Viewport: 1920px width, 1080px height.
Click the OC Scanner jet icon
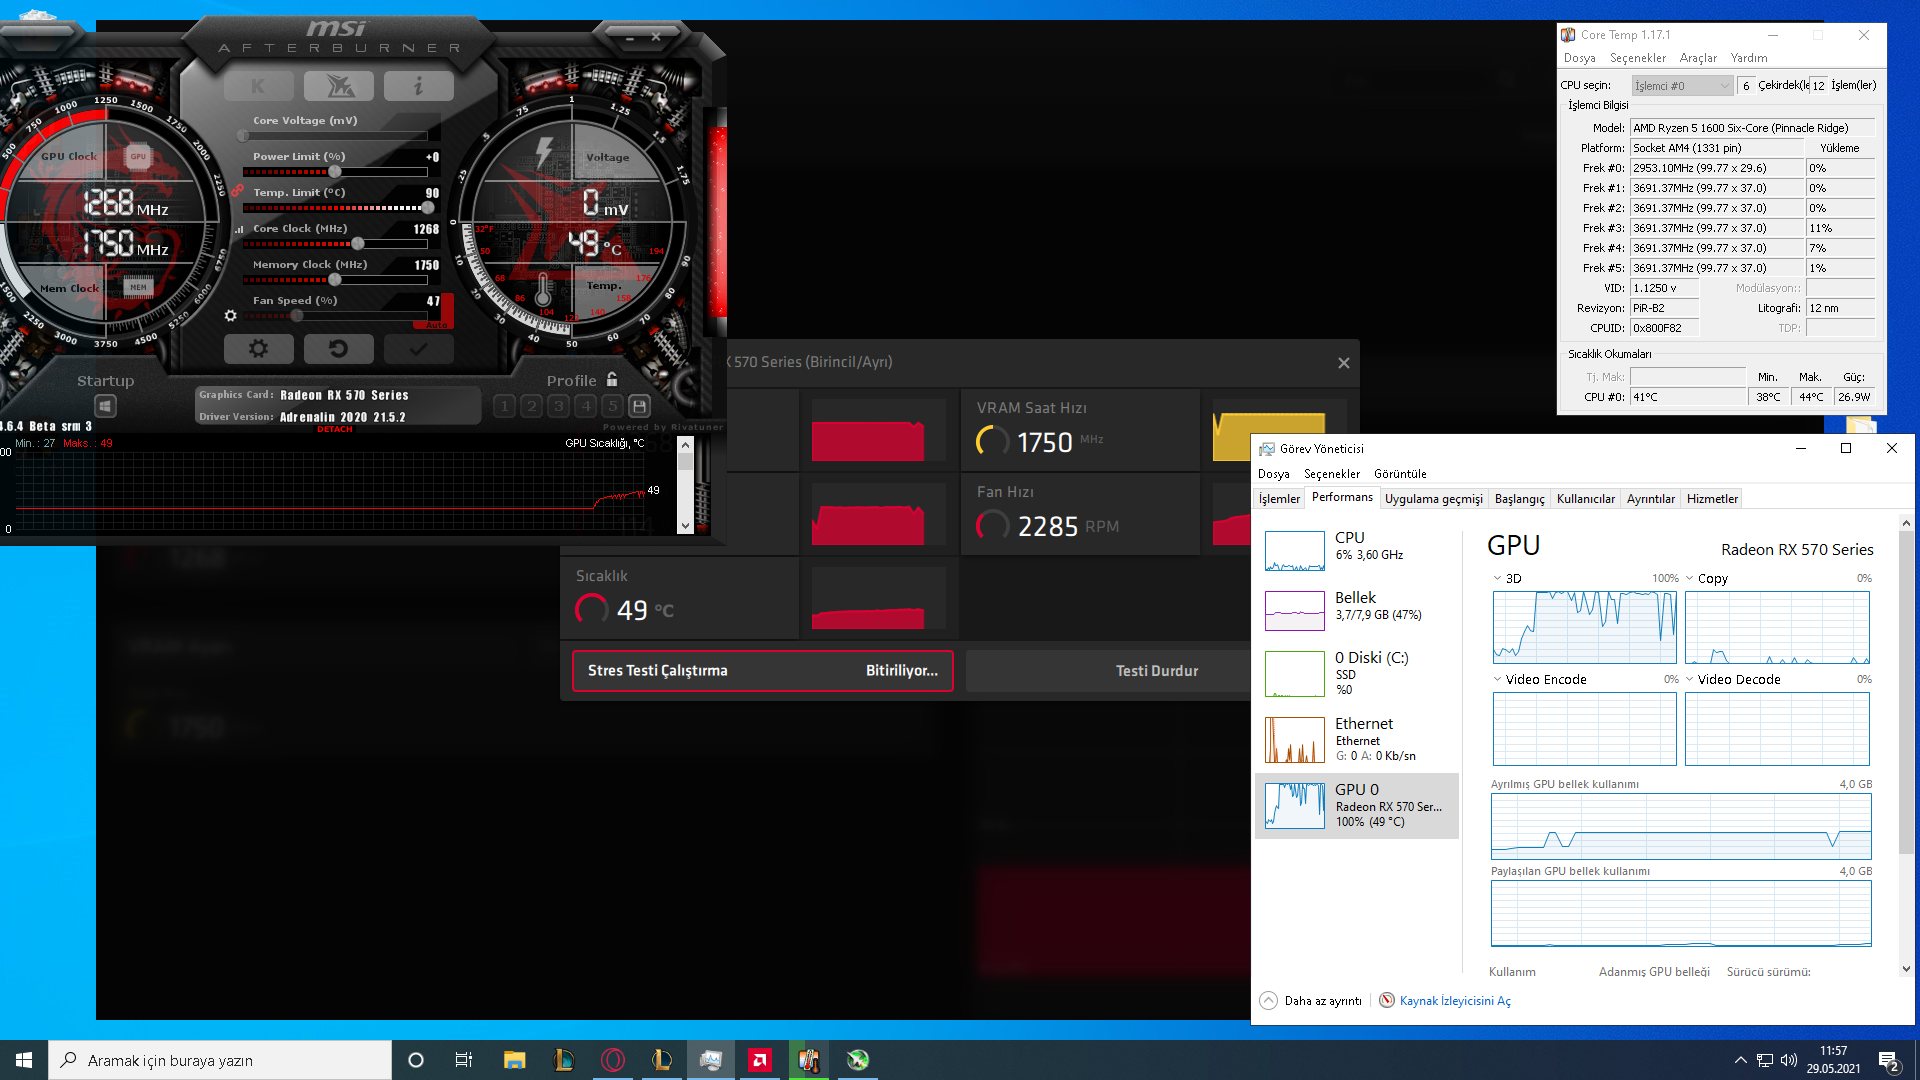(339, 87)
